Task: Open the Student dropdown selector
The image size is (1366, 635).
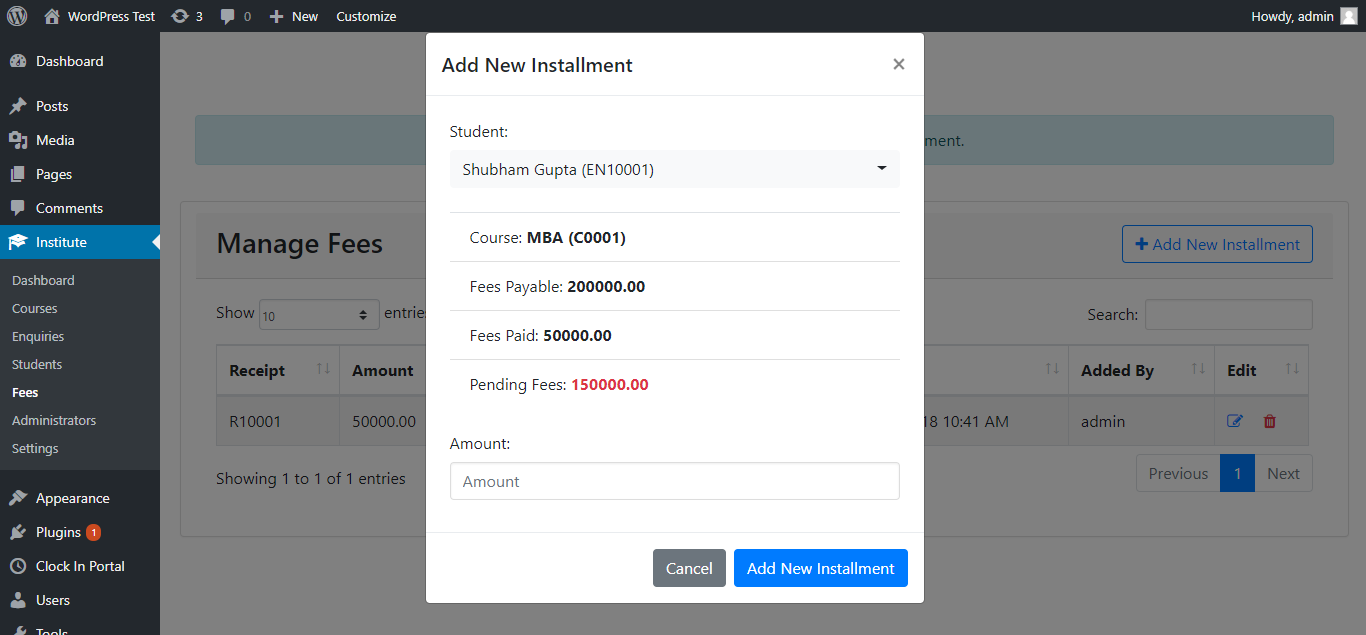Action: tap(675, 169)
